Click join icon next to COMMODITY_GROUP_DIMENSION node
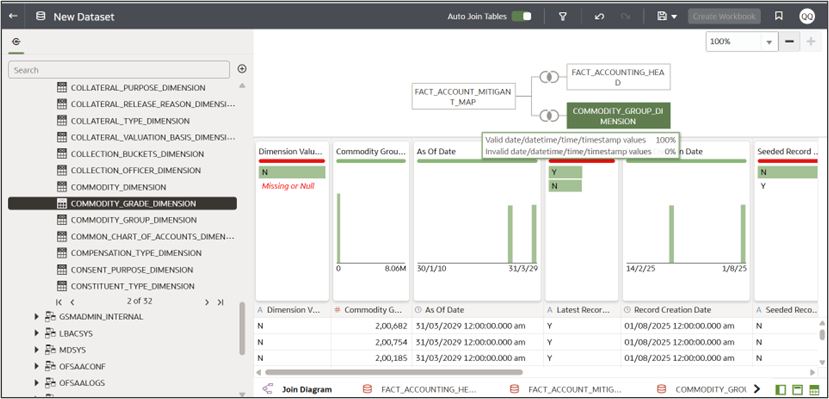The image size is (829, 399). 549,115
